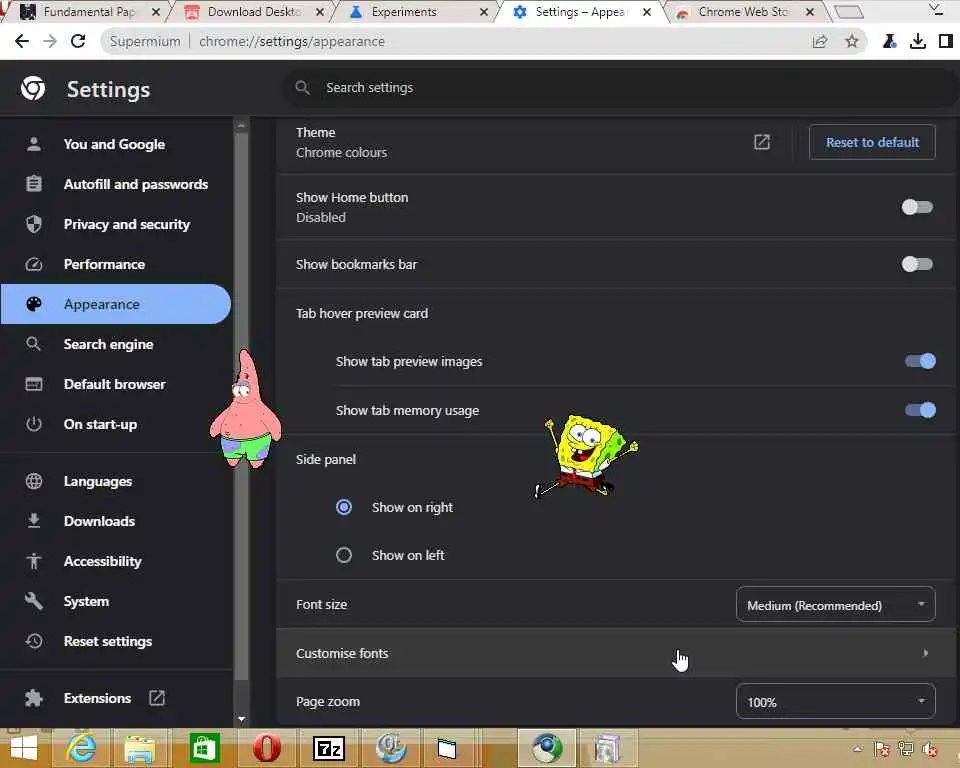Go back with the browser back arrow

coord(22,41)
